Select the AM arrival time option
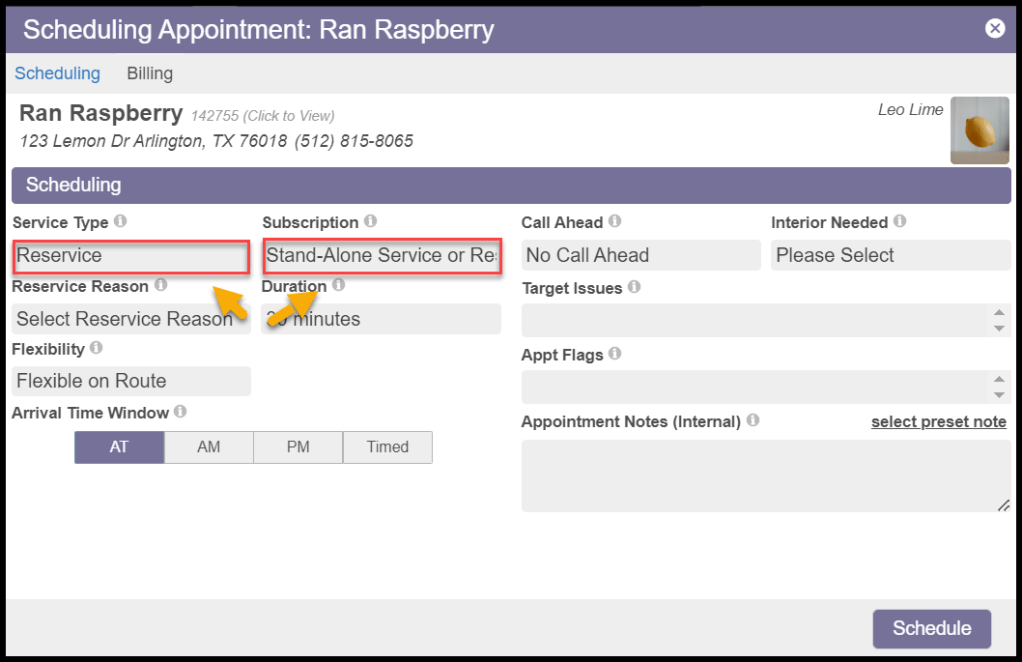 point(208,447)
